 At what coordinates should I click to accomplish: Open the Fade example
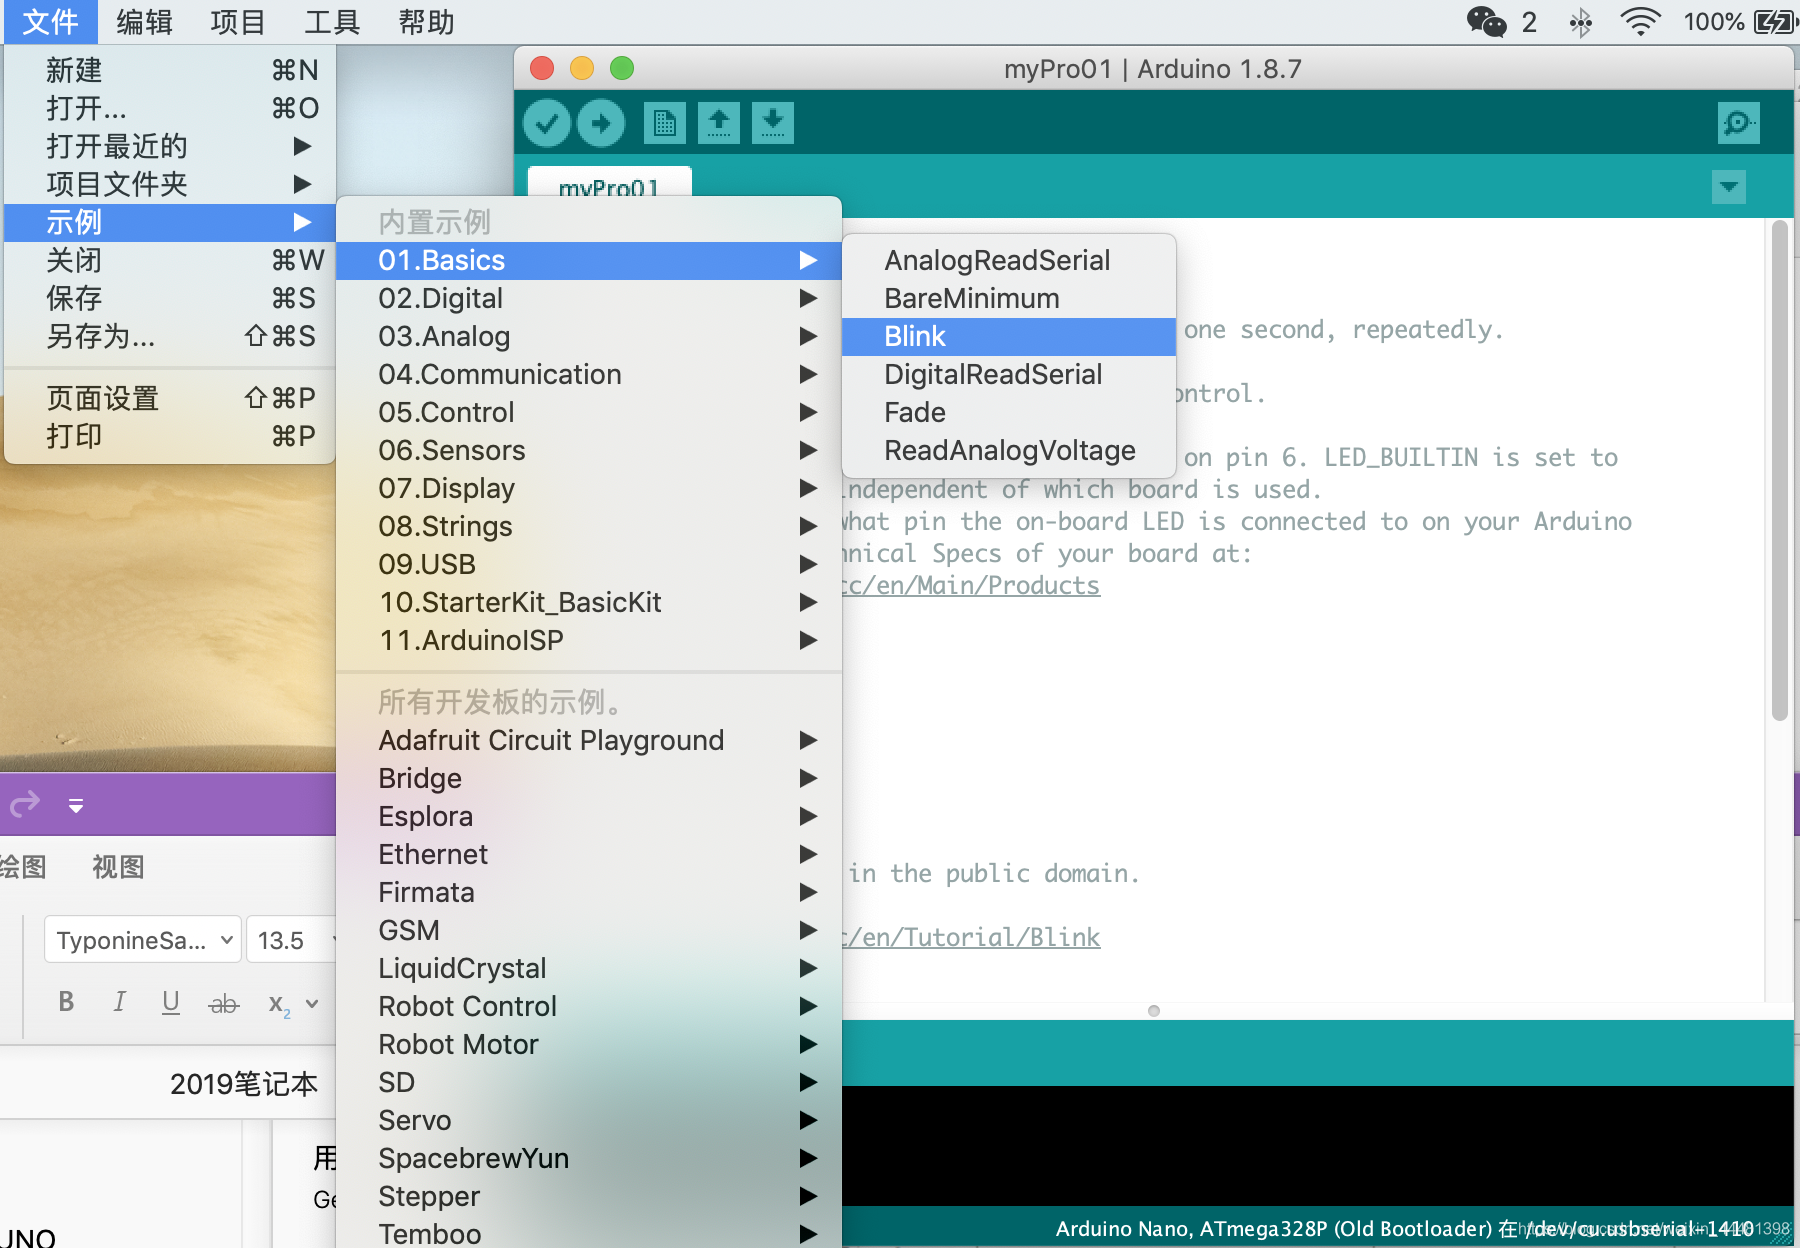[1009, 412]
